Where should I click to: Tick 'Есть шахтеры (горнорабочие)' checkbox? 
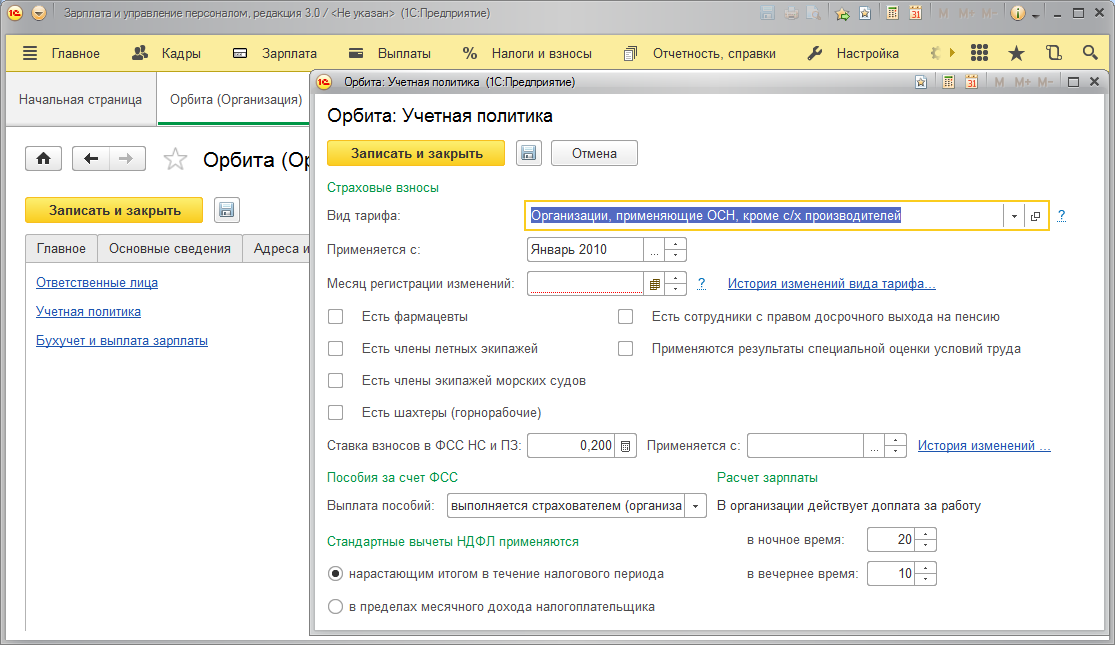coord(336,413)
